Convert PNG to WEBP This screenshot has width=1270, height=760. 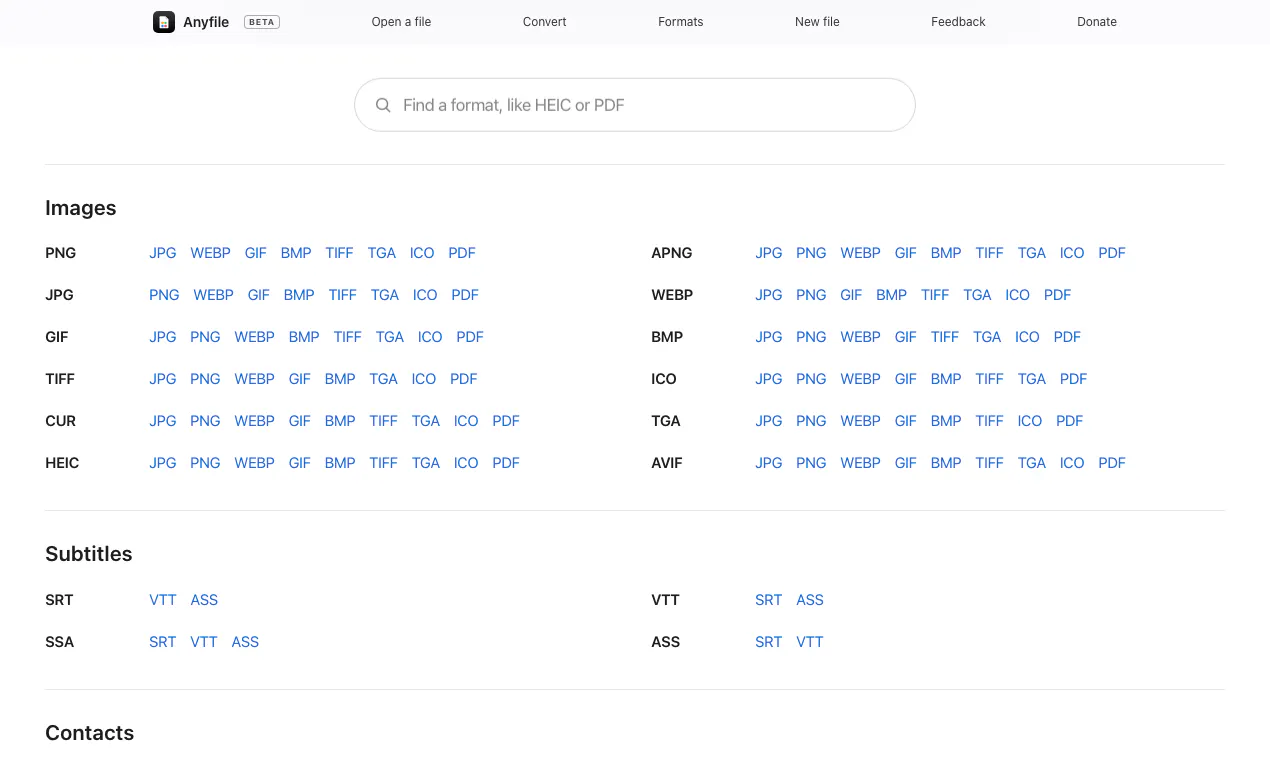coord(210,253)
